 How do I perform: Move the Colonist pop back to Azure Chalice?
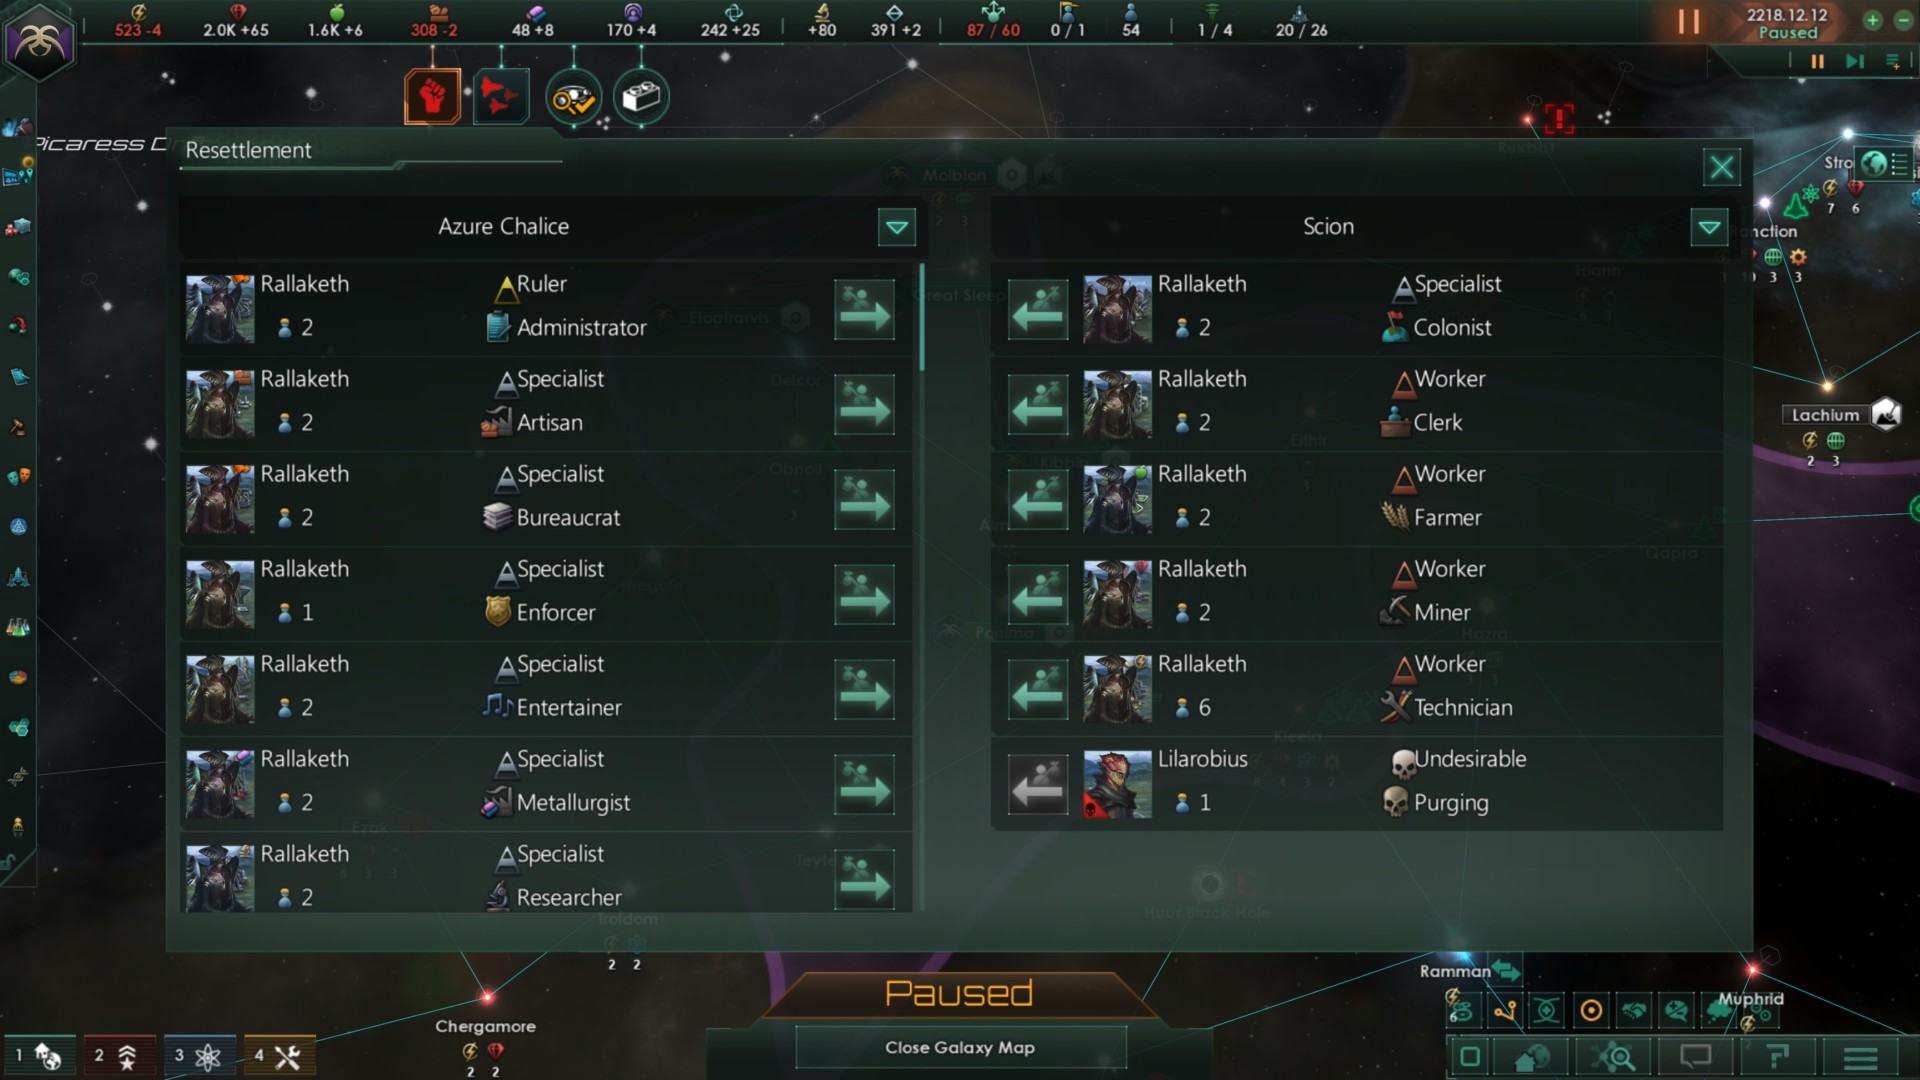click(1038, 310)
